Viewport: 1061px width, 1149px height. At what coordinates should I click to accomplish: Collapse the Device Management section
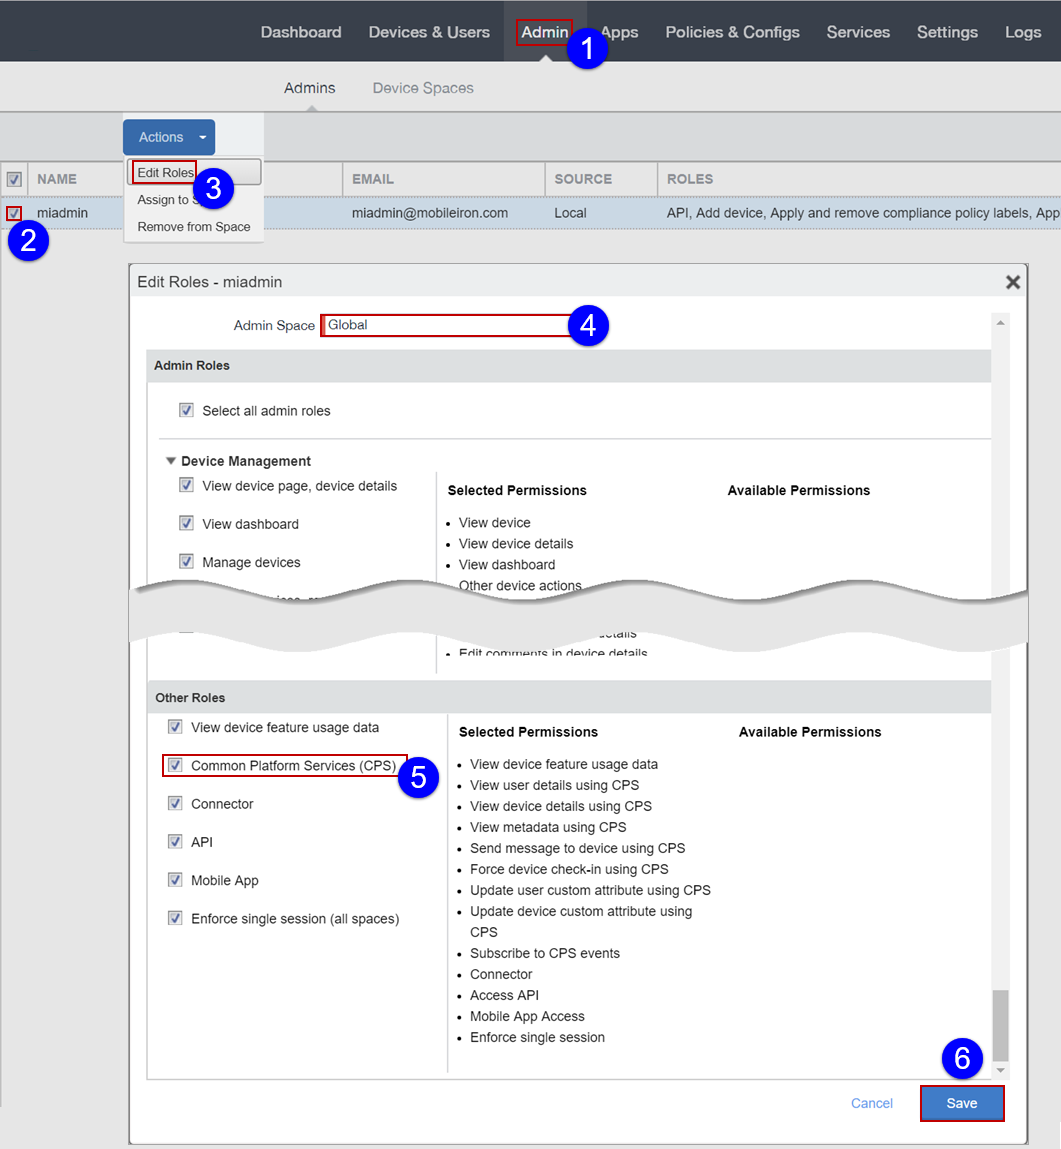[x=171, y=461]
